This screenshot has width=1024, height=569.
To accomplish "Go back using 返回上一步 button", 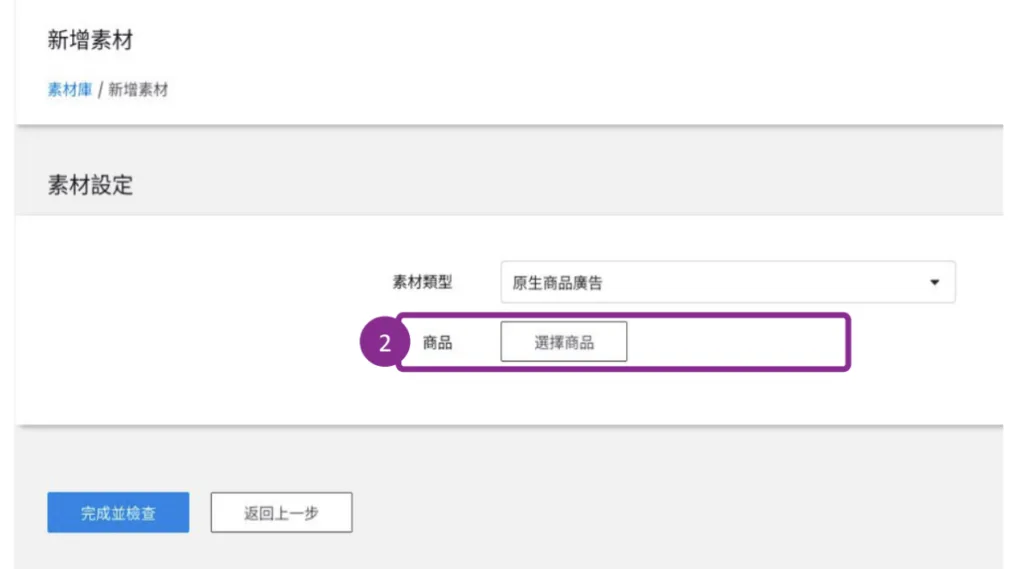I will (x=281, y=513).
